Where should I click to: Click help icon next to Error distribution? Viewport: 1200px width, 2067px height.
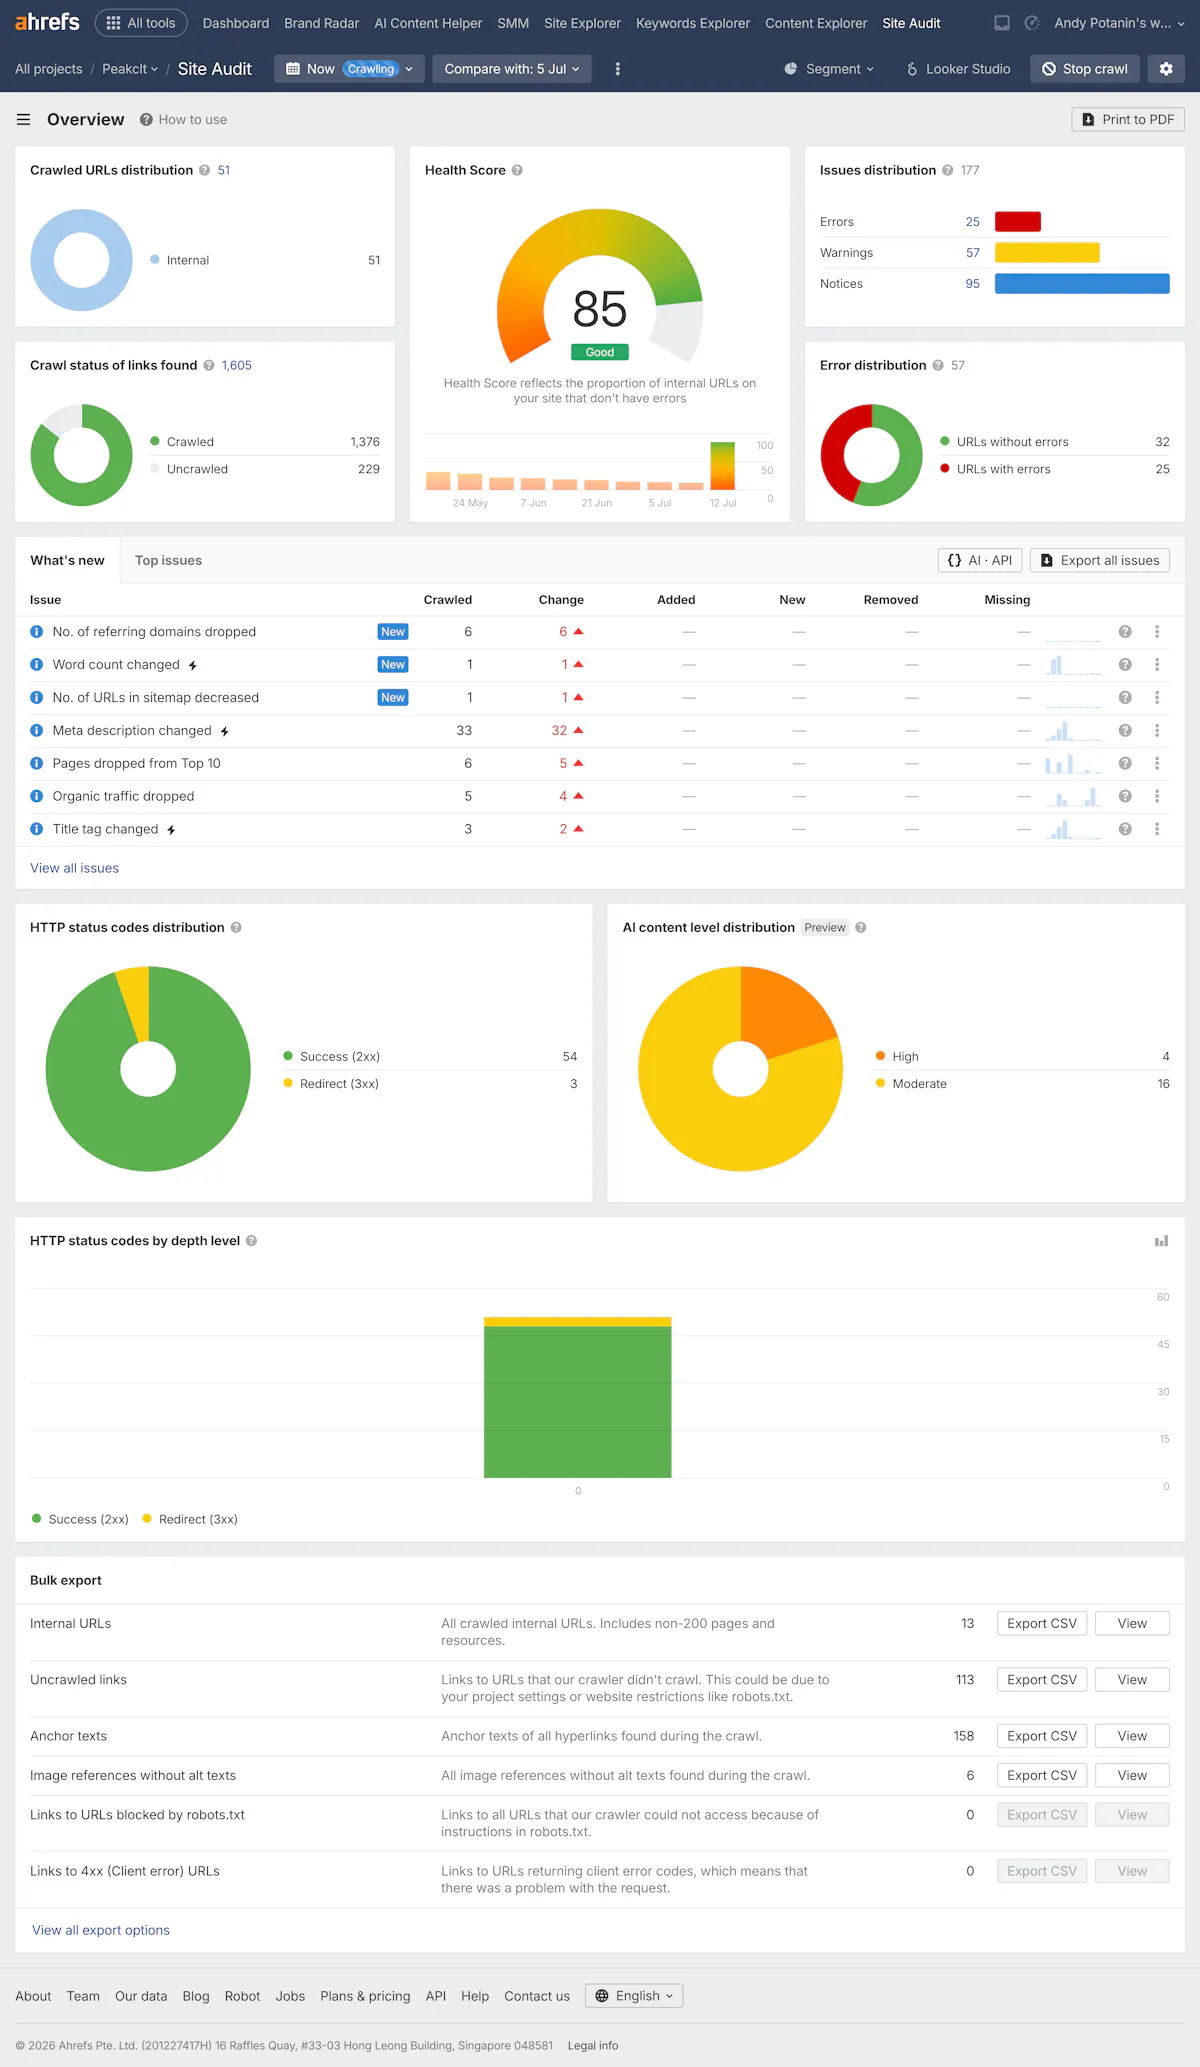(x=938, y=365)
